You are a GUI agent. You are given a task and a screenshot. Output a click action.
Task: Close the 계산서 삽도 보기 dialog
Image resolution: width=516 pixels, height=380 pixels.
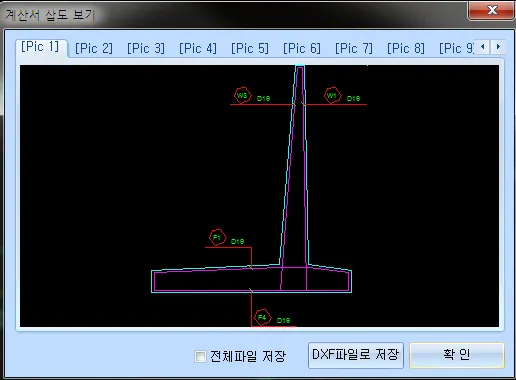pos(492,10)
